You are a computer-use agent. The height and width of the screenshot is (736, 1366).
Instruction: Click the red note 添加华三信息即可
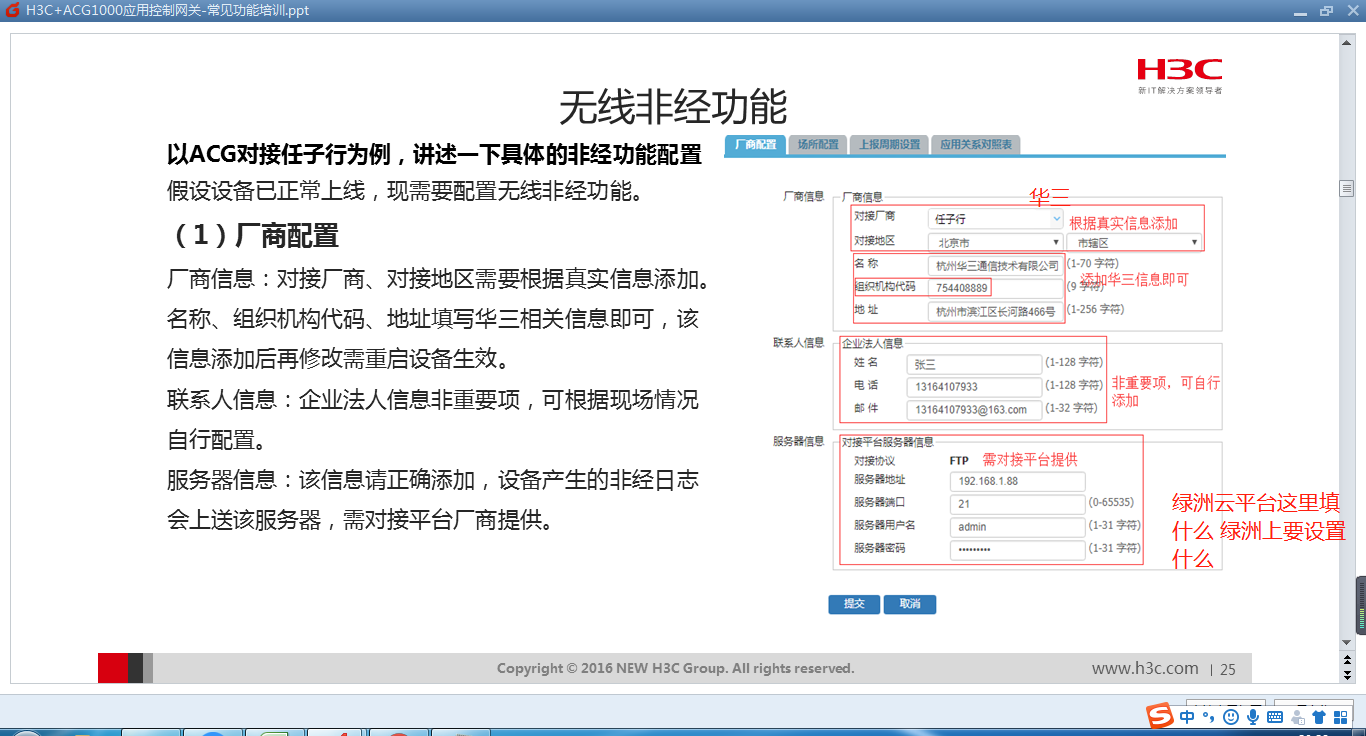(x=1135, y=280)
